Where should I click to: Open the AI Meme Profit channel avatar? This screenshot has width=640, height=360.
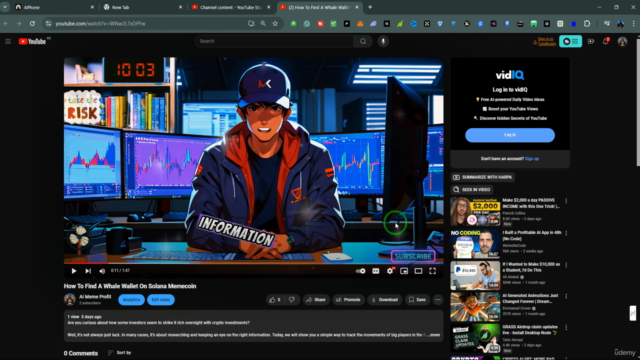point(70,300)
